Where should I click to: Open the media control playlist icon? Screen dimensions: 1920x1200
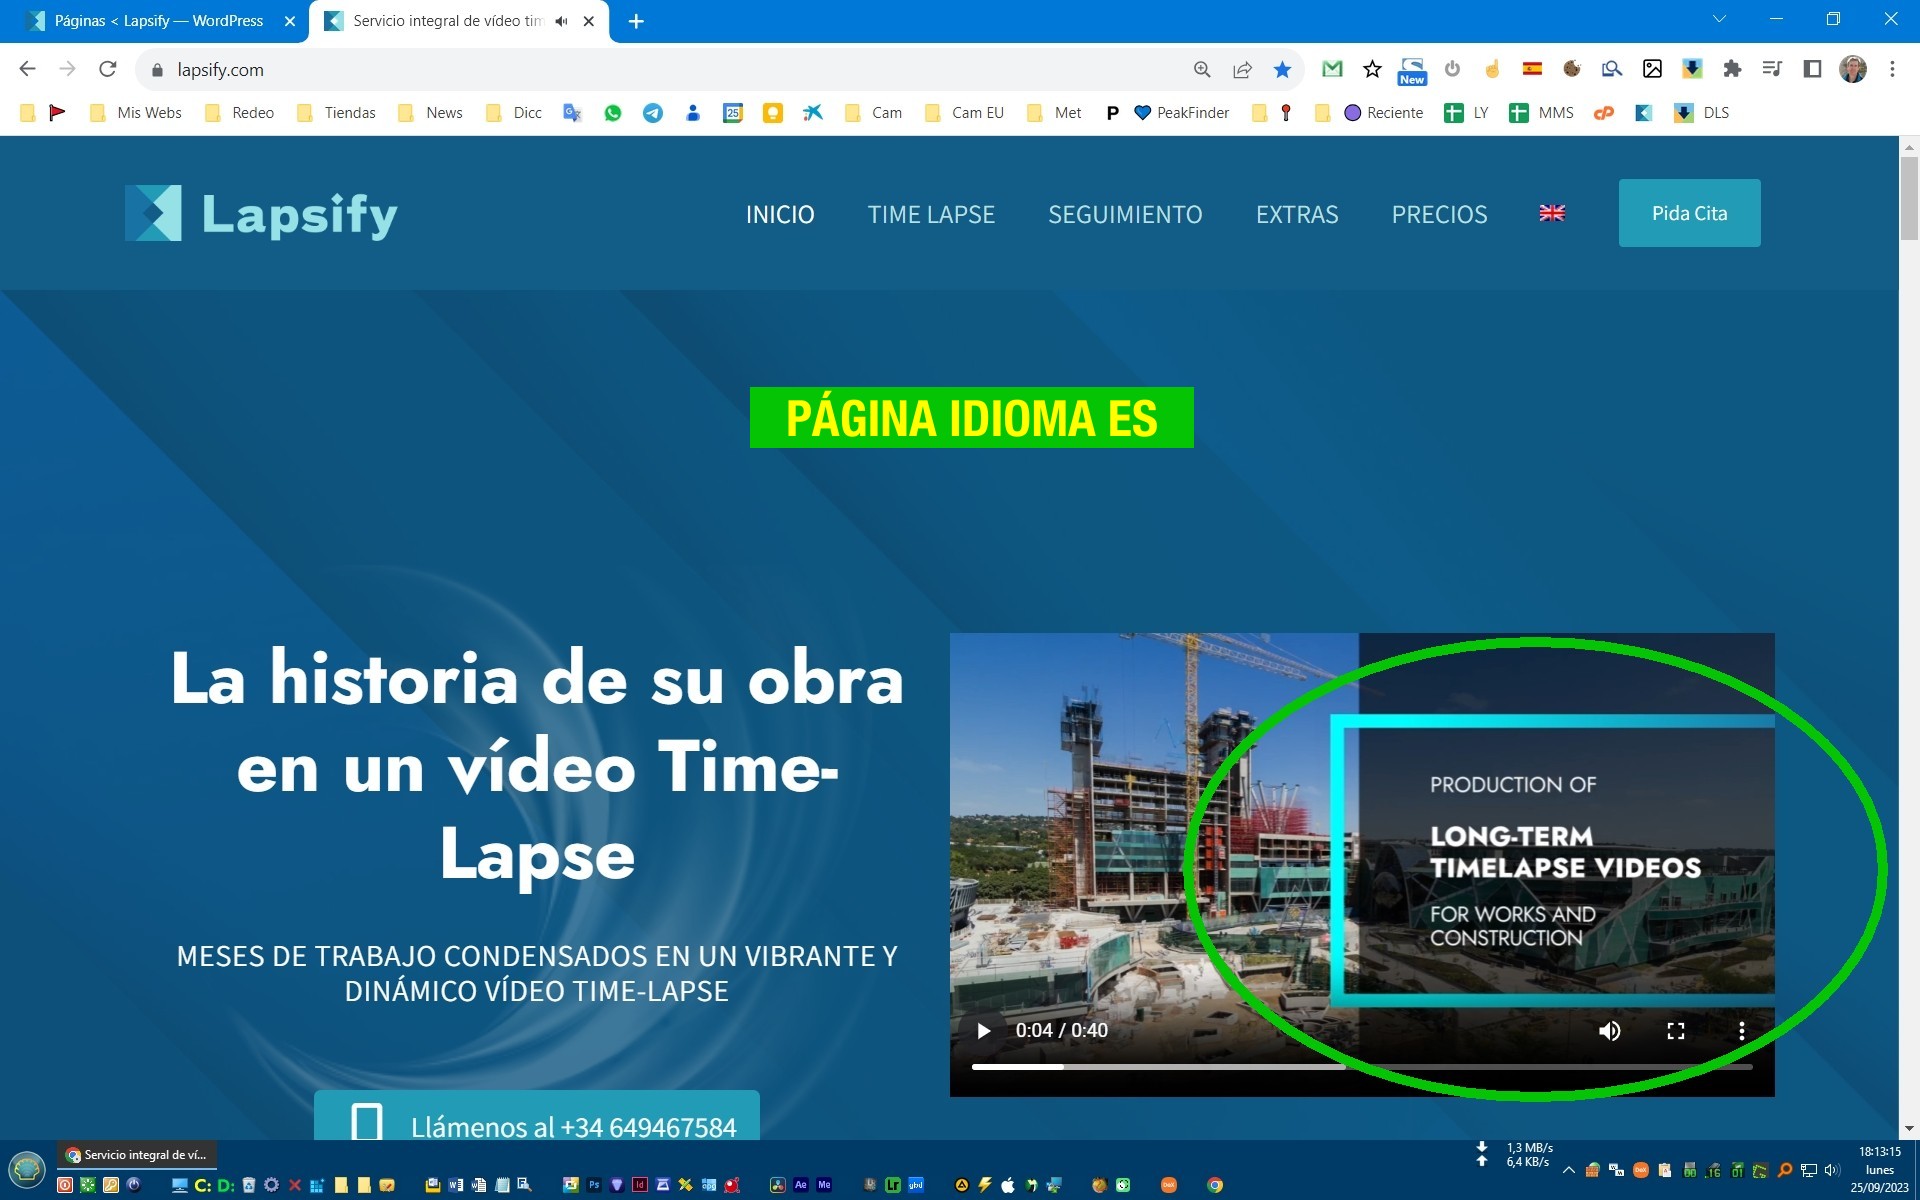(1772, 69)
